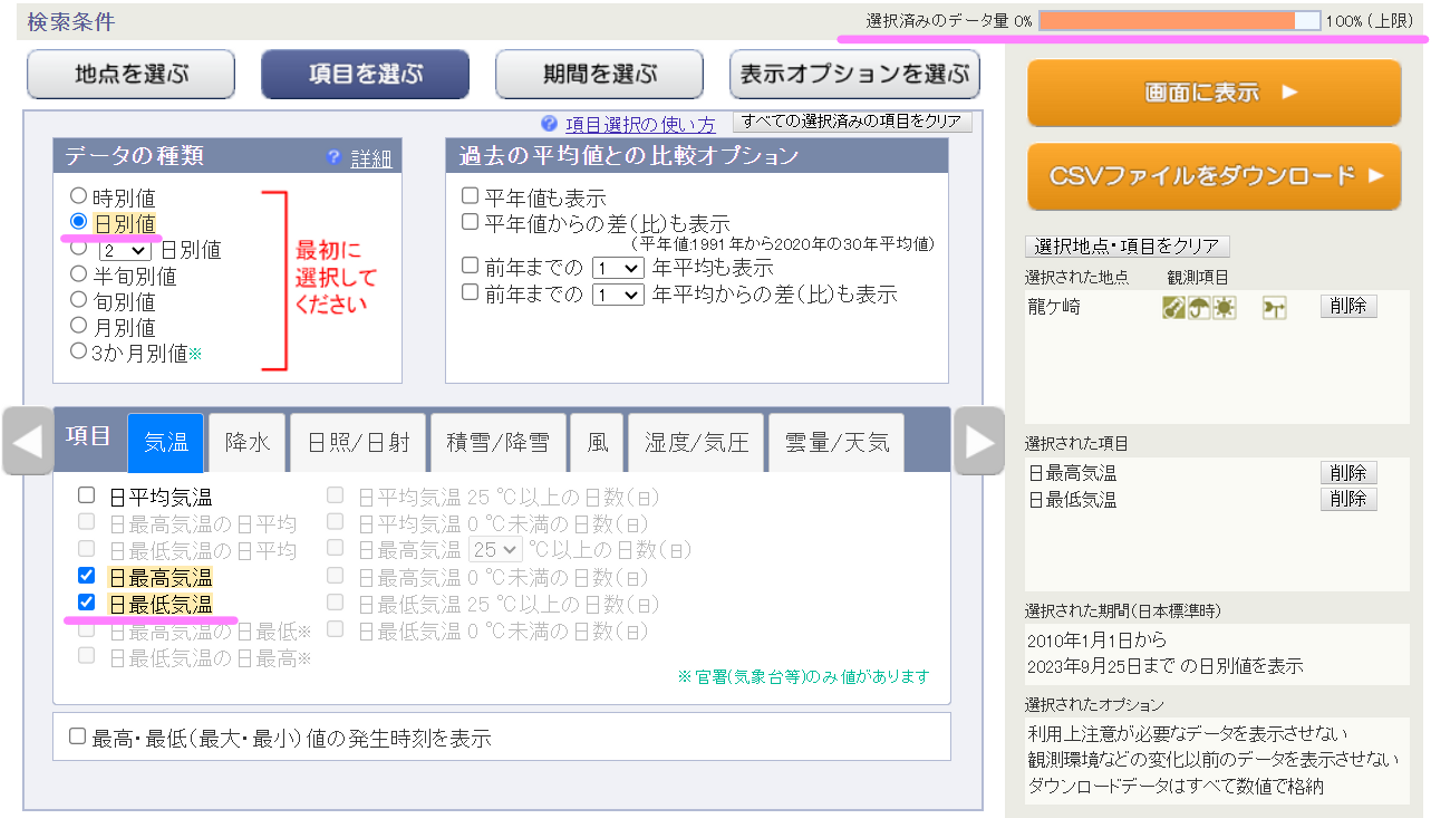The image size is (1440, 818).
Task: Open the years dropdown for 年平均も表示
Action: (617, 268)
